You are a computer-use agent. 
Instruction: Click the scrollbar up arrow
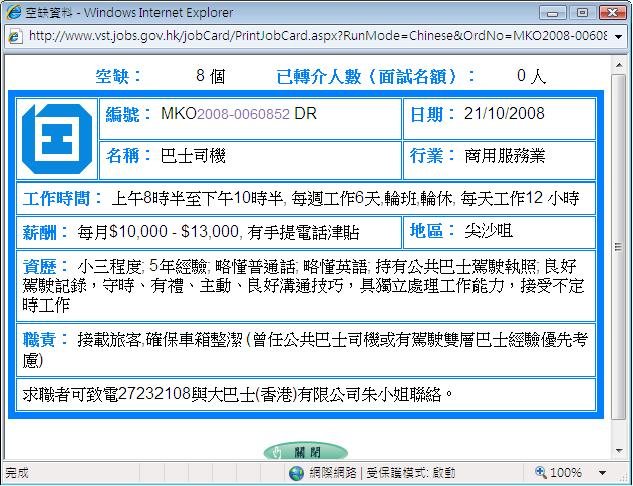(618, 65)
